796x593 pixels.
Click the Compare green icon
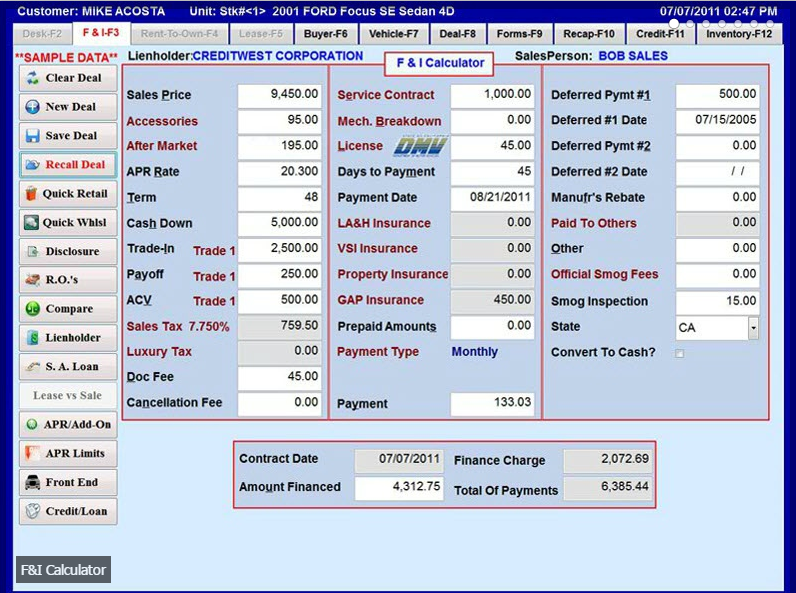click(32, 309)
